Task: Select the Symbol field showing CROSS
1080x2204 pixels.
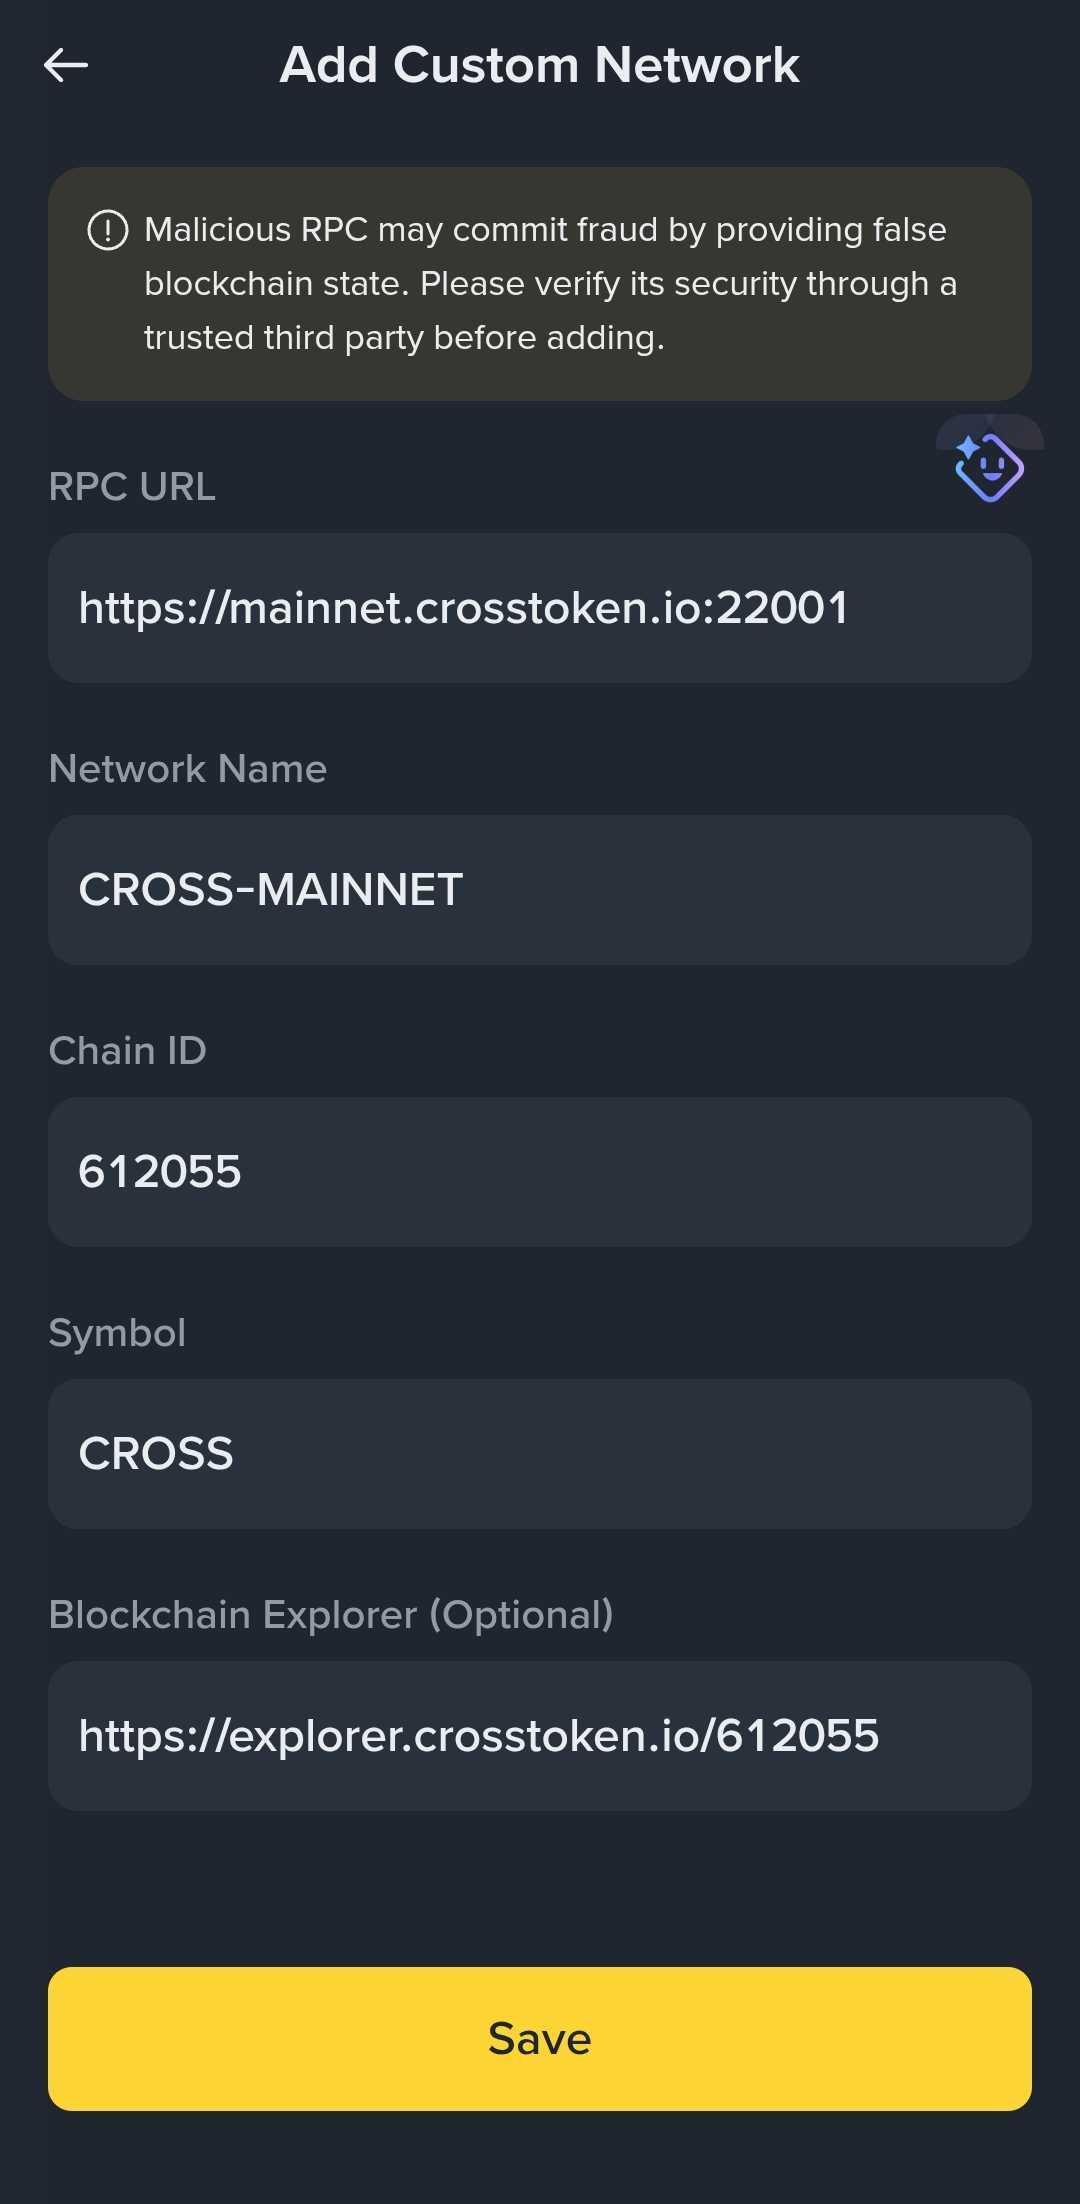Action: click(x=540, y=1453)
